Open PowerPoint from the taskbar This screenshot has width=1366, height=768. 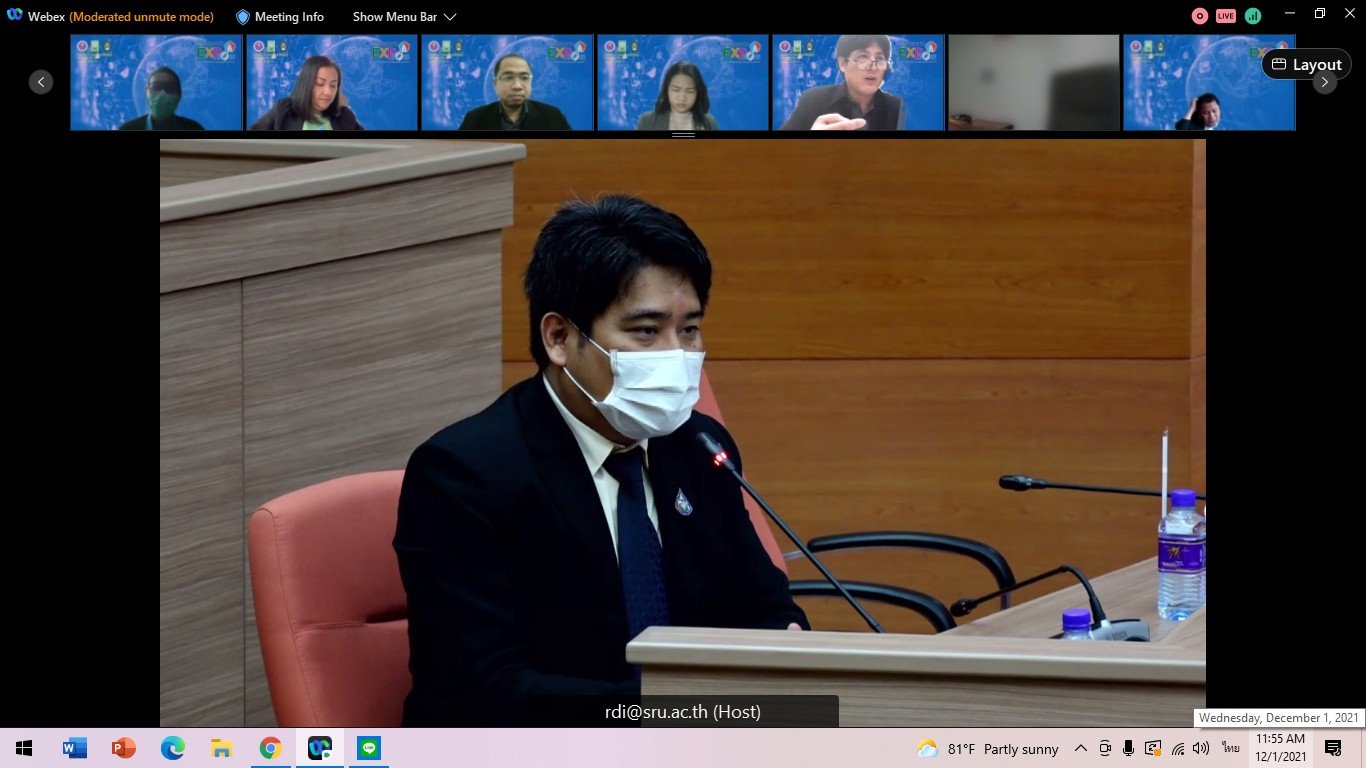(124, 748)
